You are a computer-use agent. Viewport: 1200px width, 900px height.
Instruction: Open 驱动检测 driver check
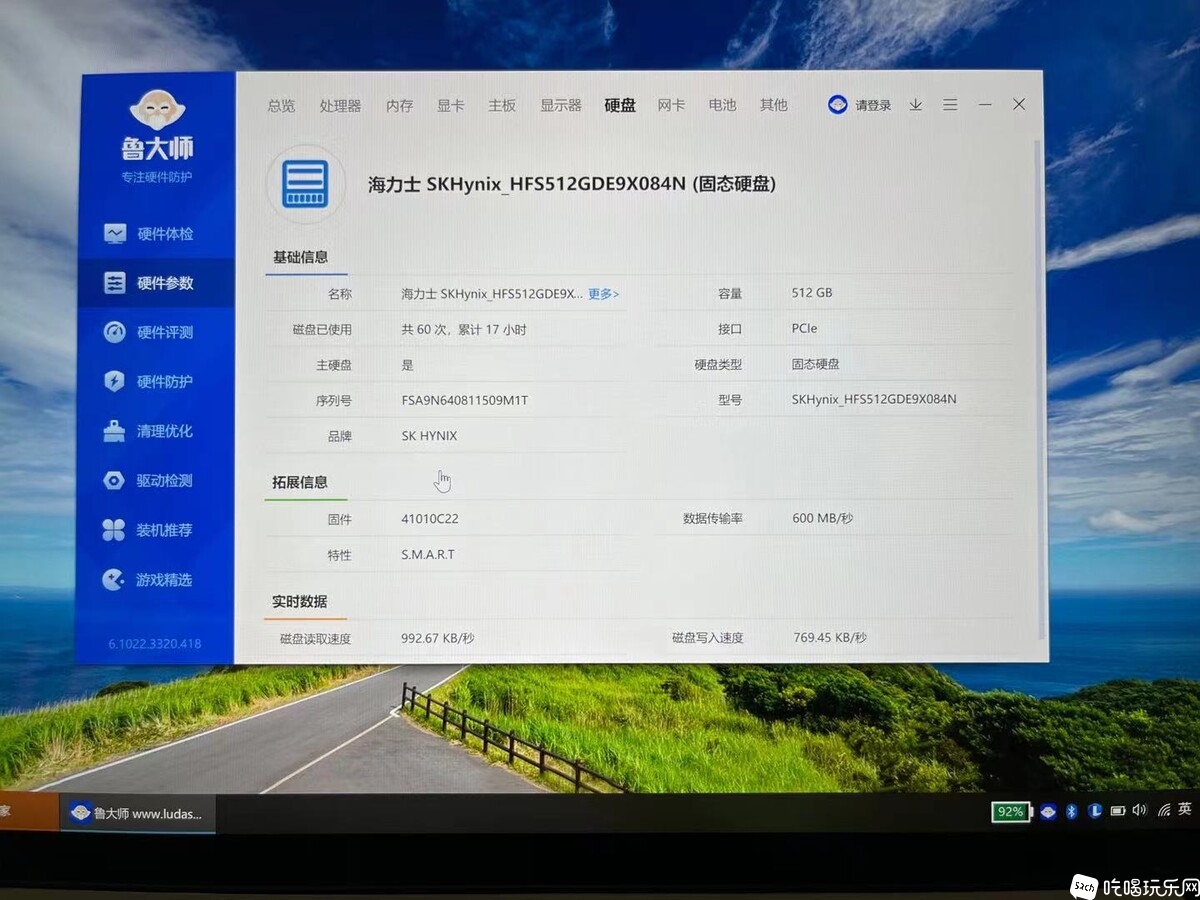[148, 480]
